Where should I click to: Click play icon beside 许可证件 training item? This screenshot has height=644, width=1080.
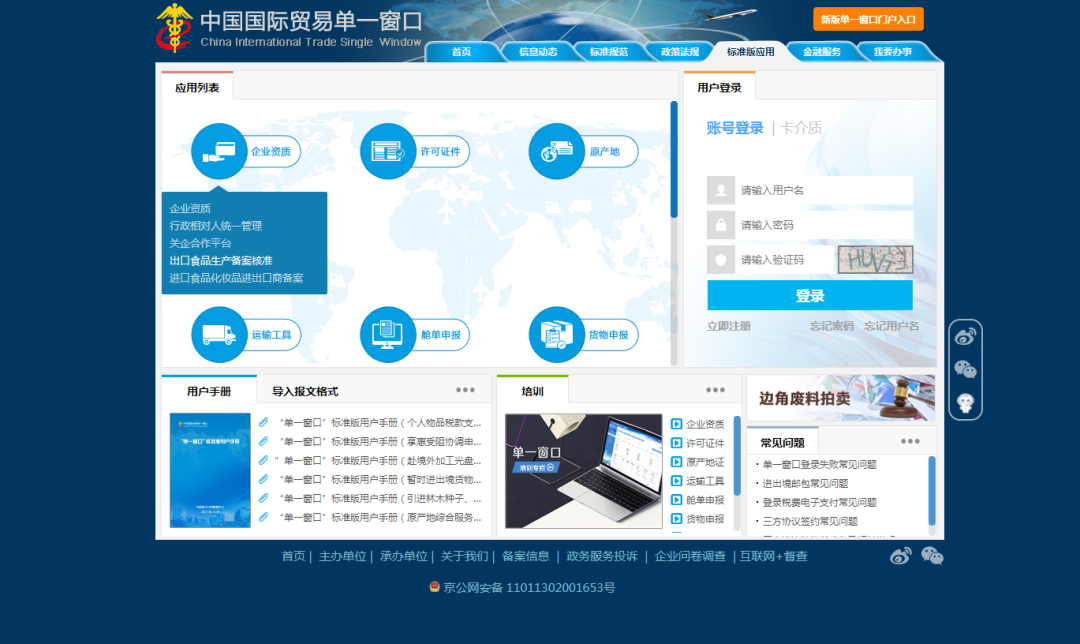pyautogui.click(x=676, y=443)
